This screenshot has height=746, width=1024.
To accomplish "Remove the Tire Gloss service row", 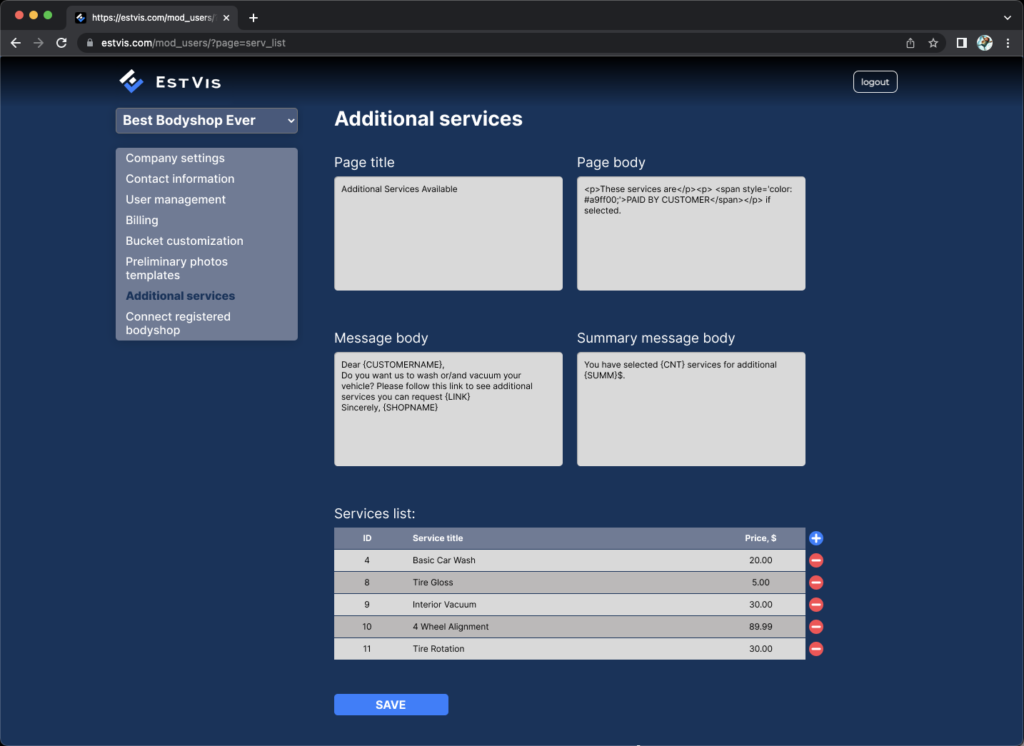I will tap(816, 583).
